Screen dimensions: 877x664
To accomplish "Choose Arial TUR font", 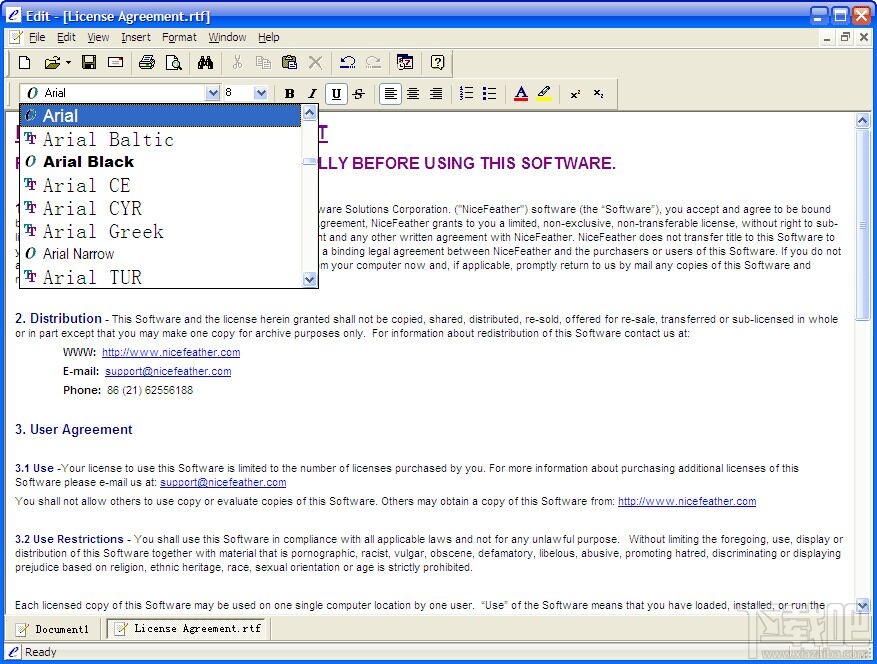I will pyautogui.click(x=161, y=277).
